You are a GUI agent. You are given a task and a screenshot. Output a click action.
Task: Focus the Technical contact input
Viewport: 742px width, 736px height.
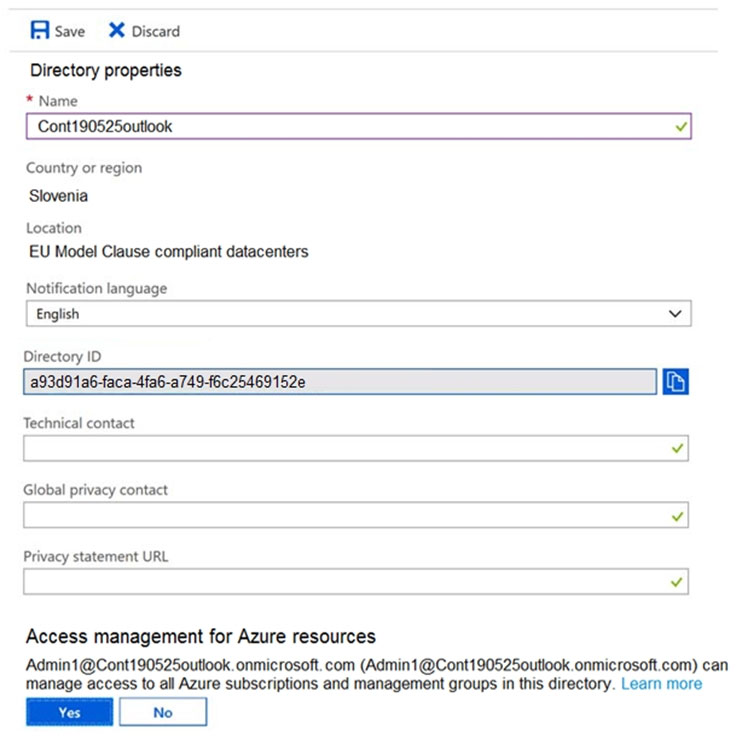(340, 449)
